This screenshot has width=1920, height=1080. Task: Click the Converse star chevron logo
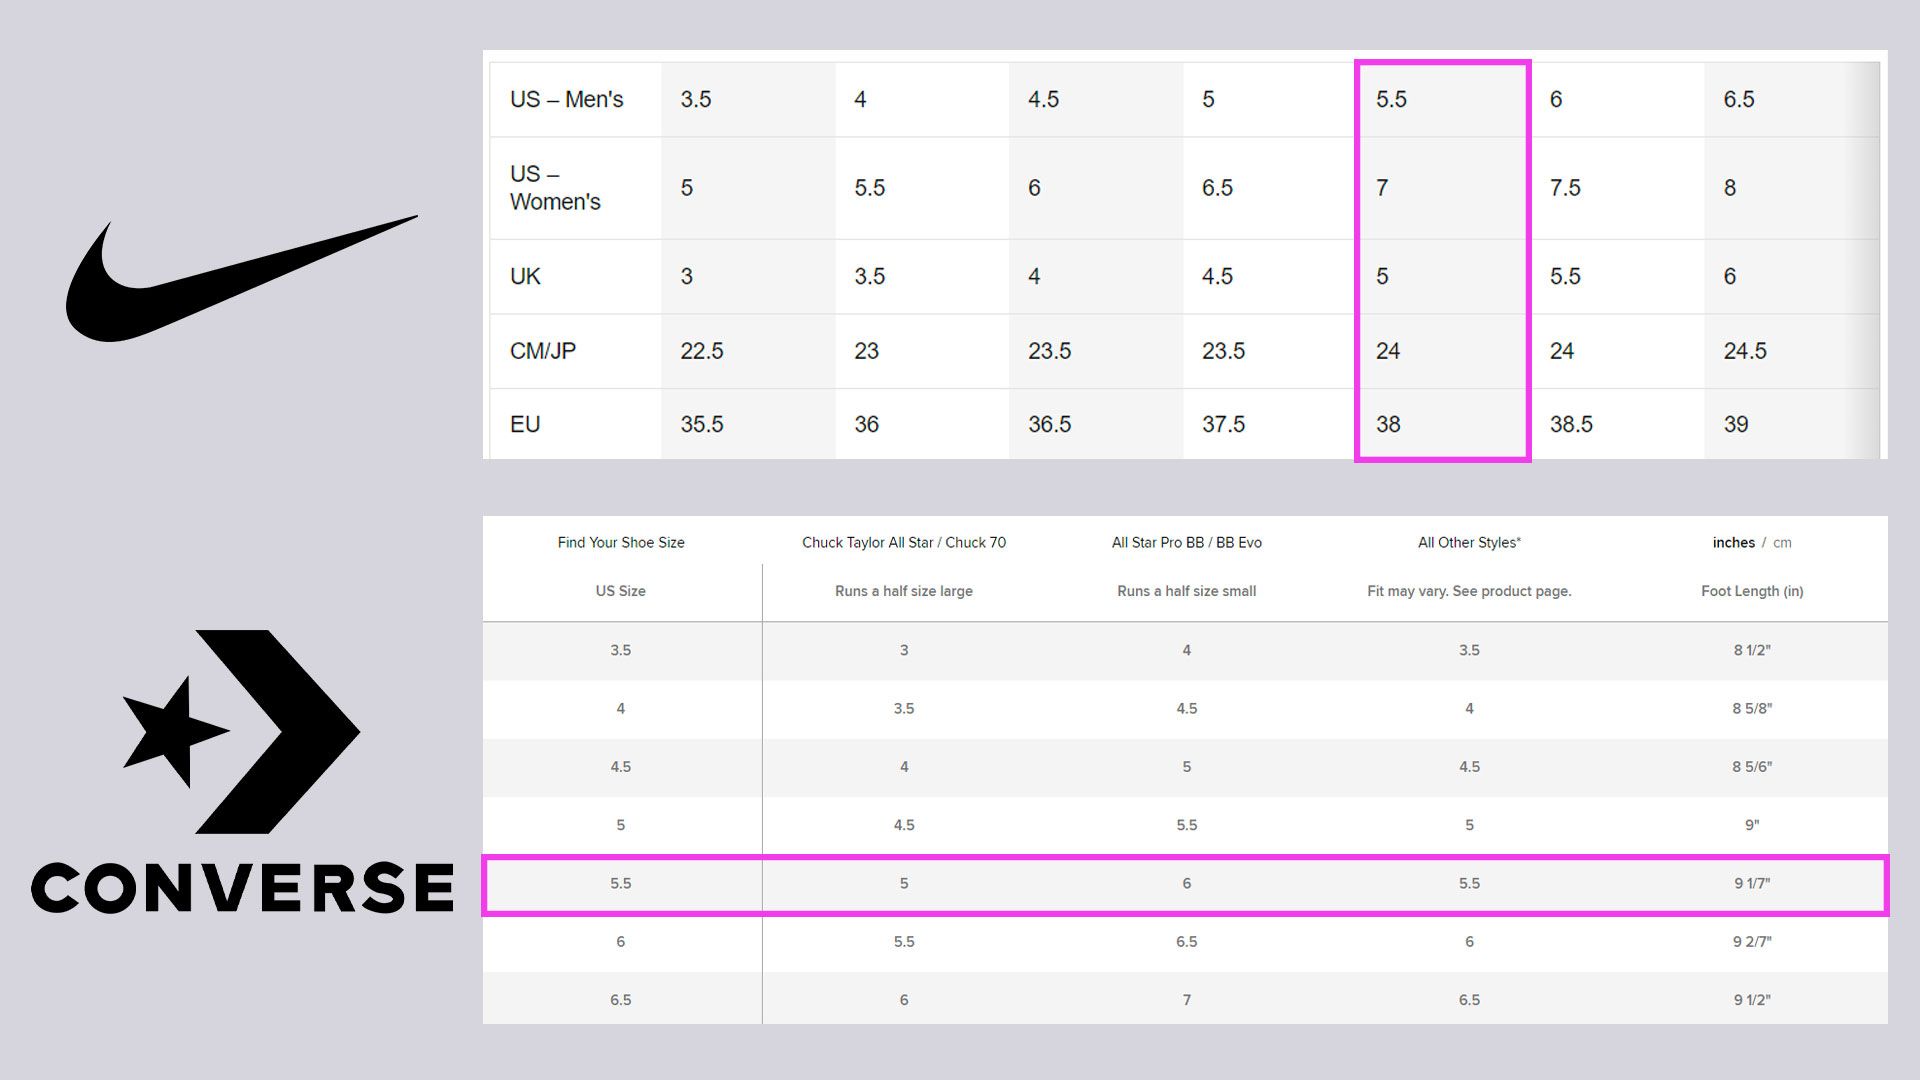click(x=241, y=731)
